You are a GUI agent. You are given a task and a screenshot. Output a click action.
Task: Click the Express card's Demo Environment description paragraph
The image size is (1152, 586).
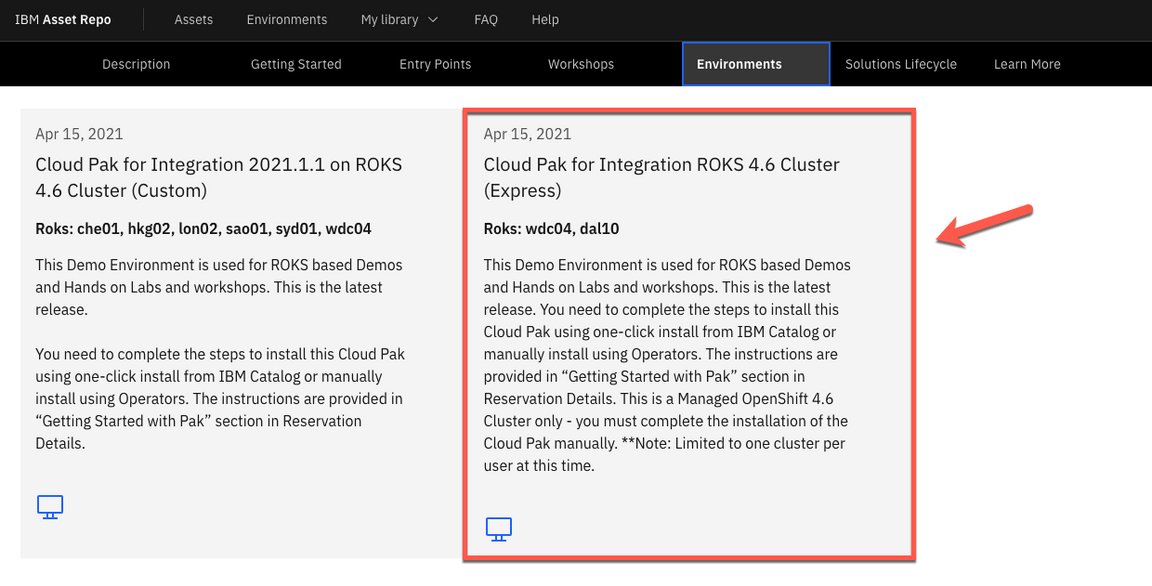(x=667, y=364)
